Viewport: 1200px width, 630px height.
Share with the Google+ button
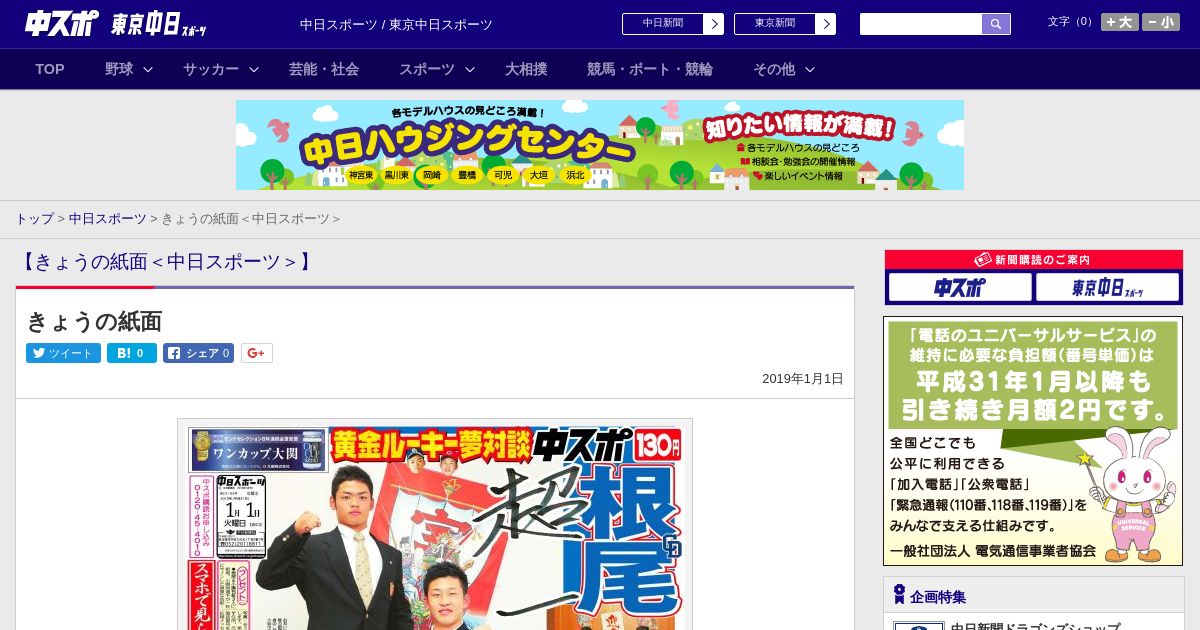tap(257, 353)
